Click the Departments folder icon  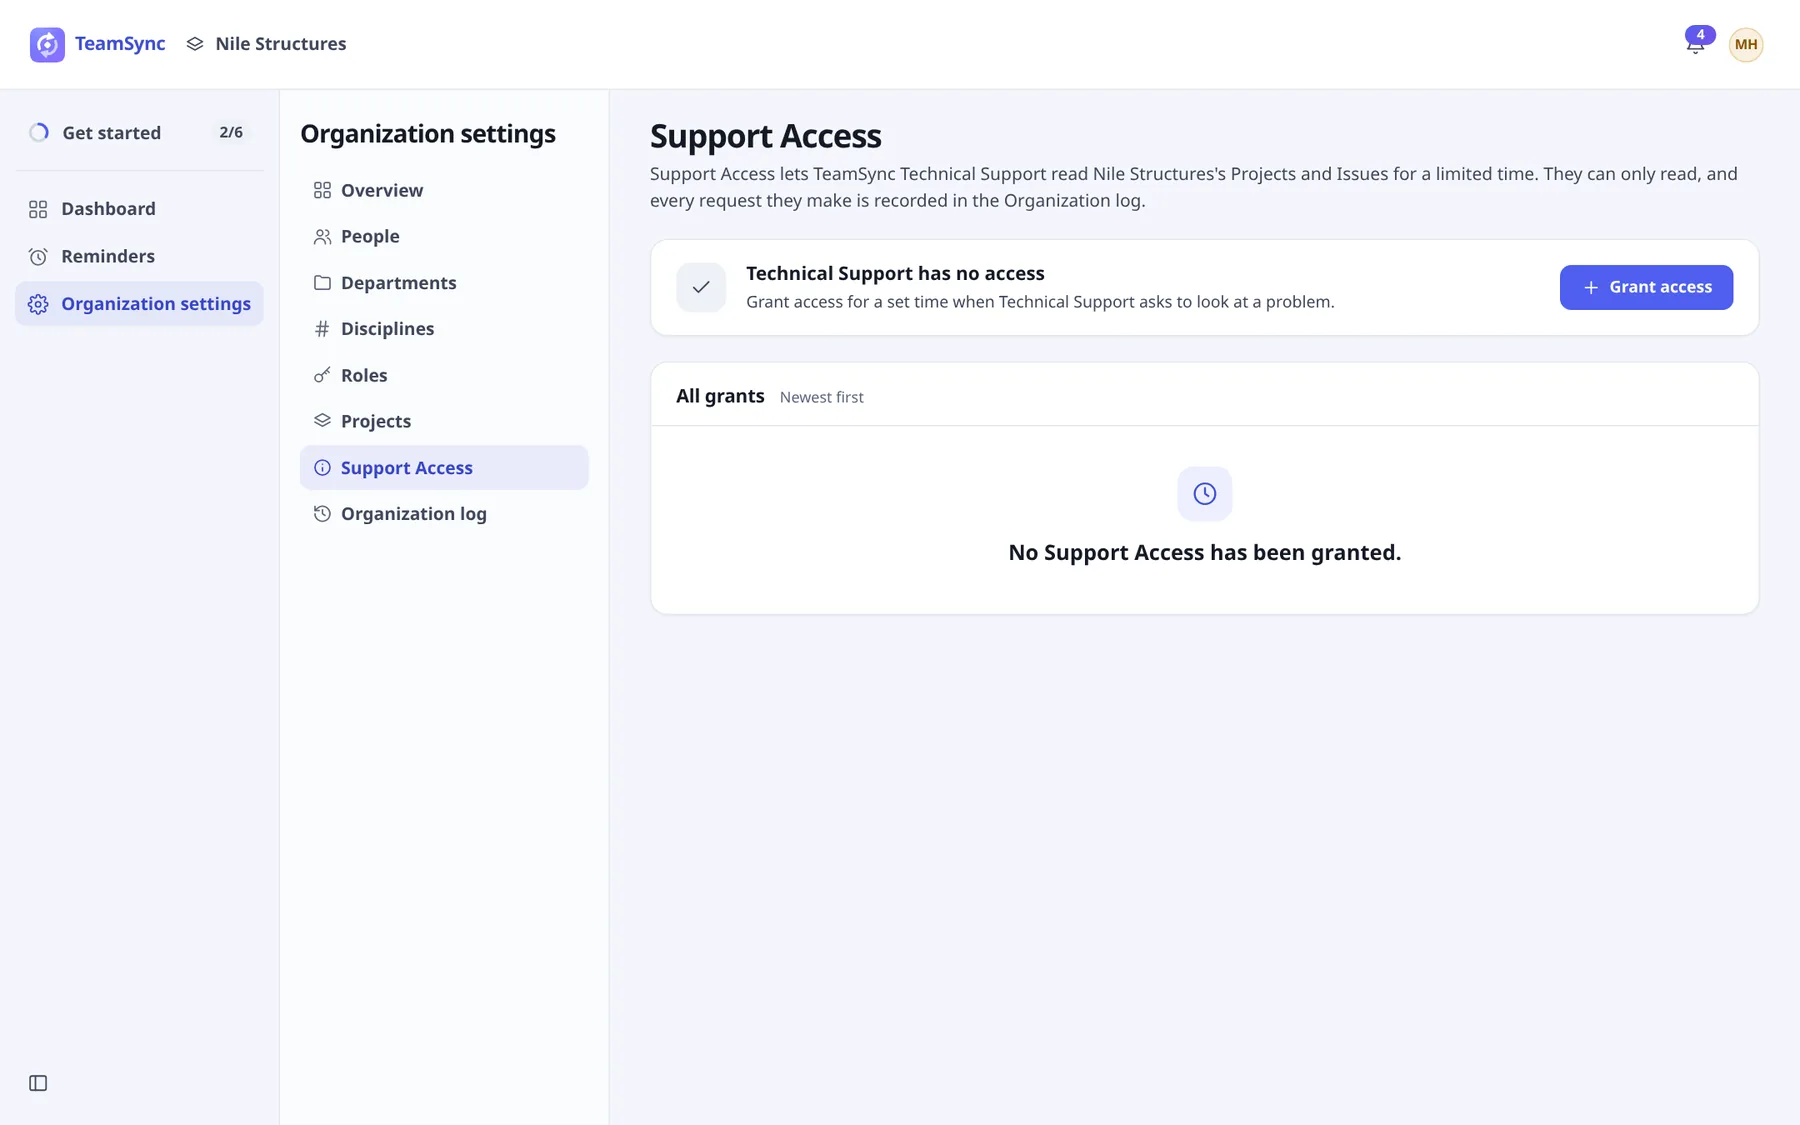(322, 283)
